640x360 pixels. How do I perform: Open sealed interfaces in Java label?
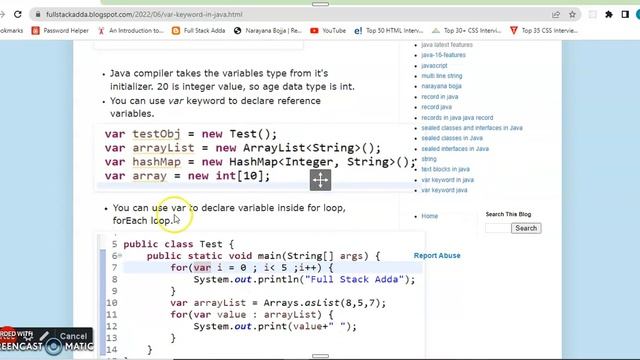455,149
